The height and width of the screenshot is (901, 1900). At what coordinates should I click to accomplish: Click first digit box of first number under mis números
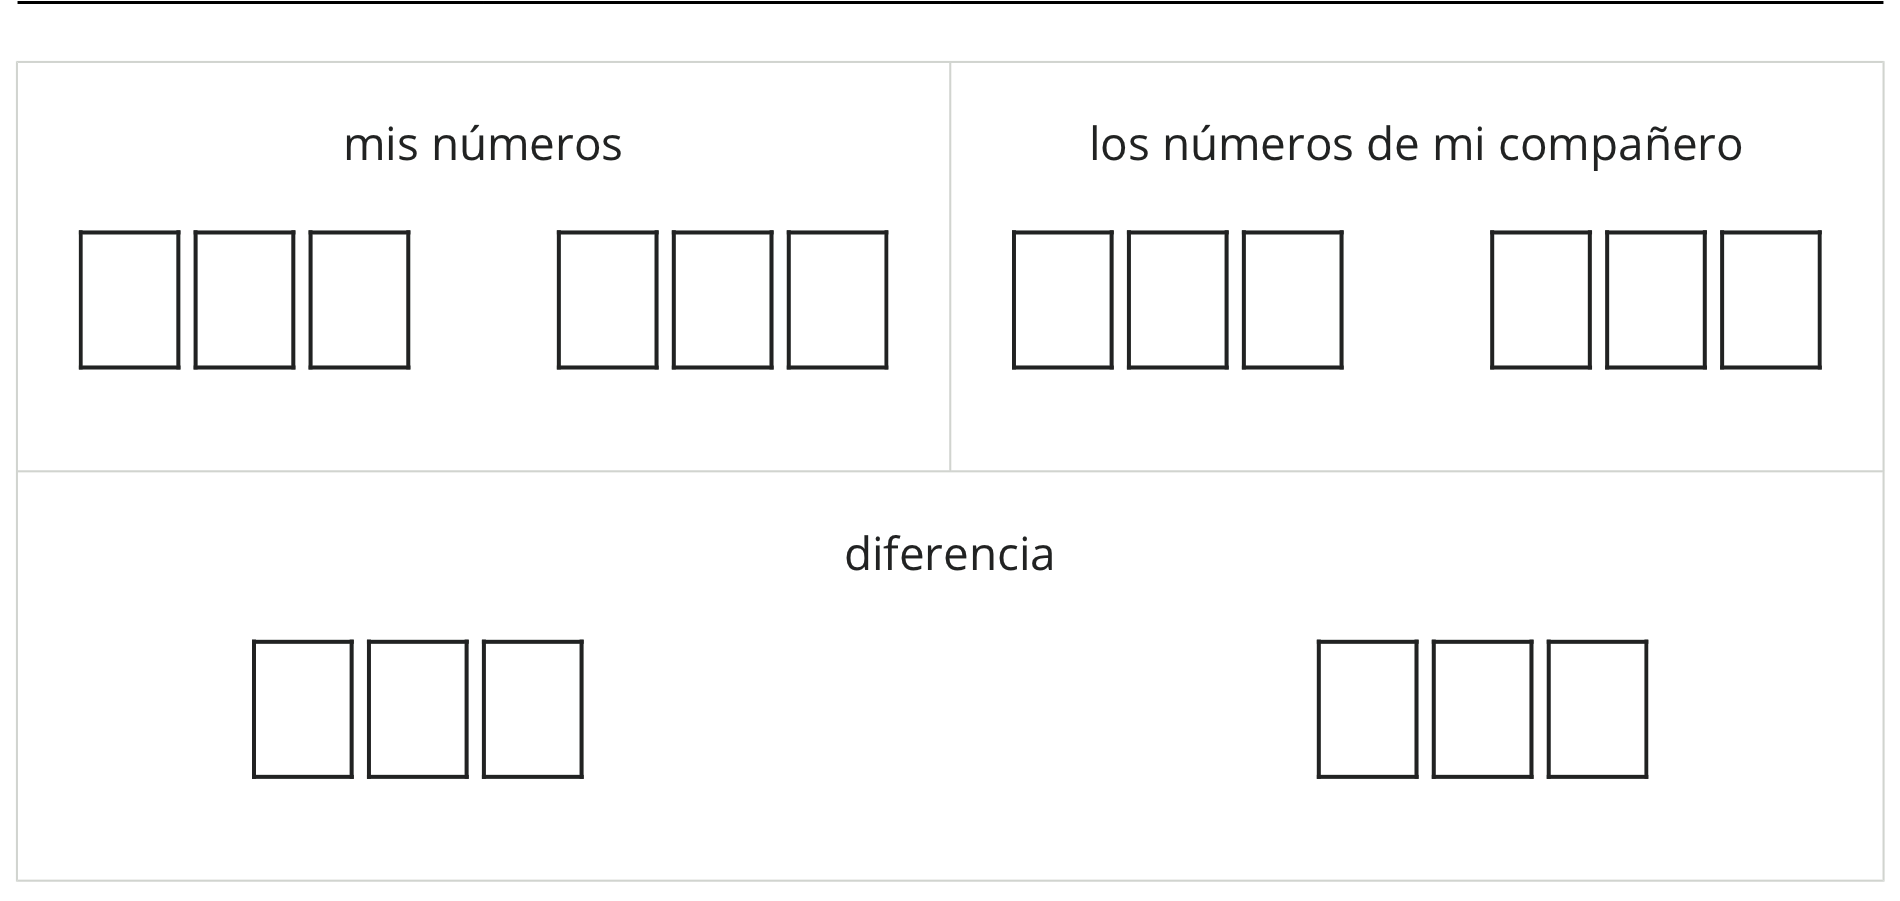(130, 300)
